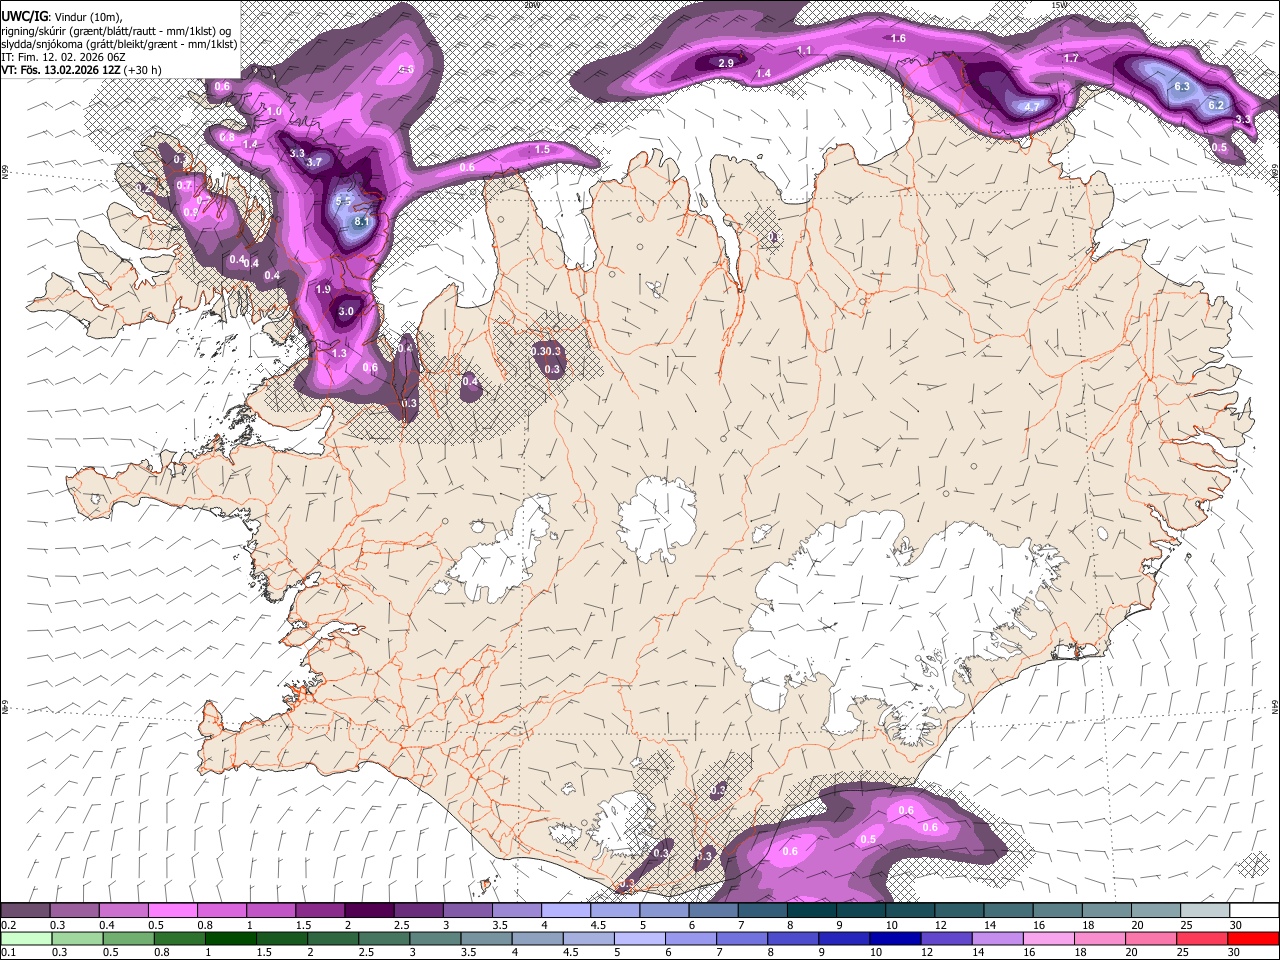Click the 1.5 value on the magenta streak
1280x960 pixels.
pos(542,150)
